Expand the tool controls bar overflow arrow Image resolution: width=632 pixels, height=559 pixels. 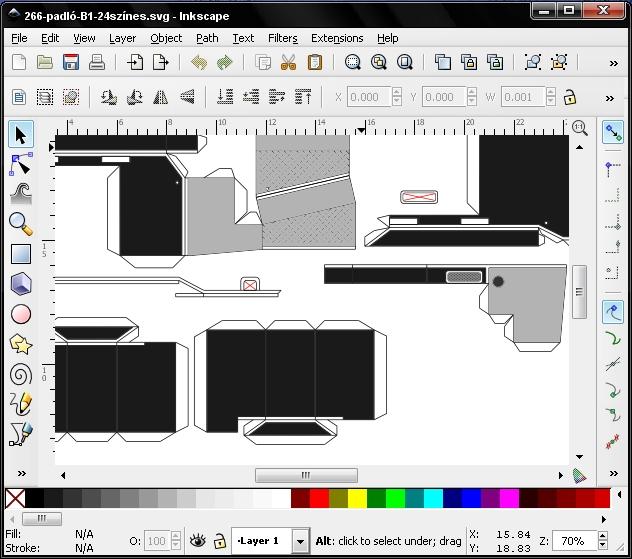(610, 98)
